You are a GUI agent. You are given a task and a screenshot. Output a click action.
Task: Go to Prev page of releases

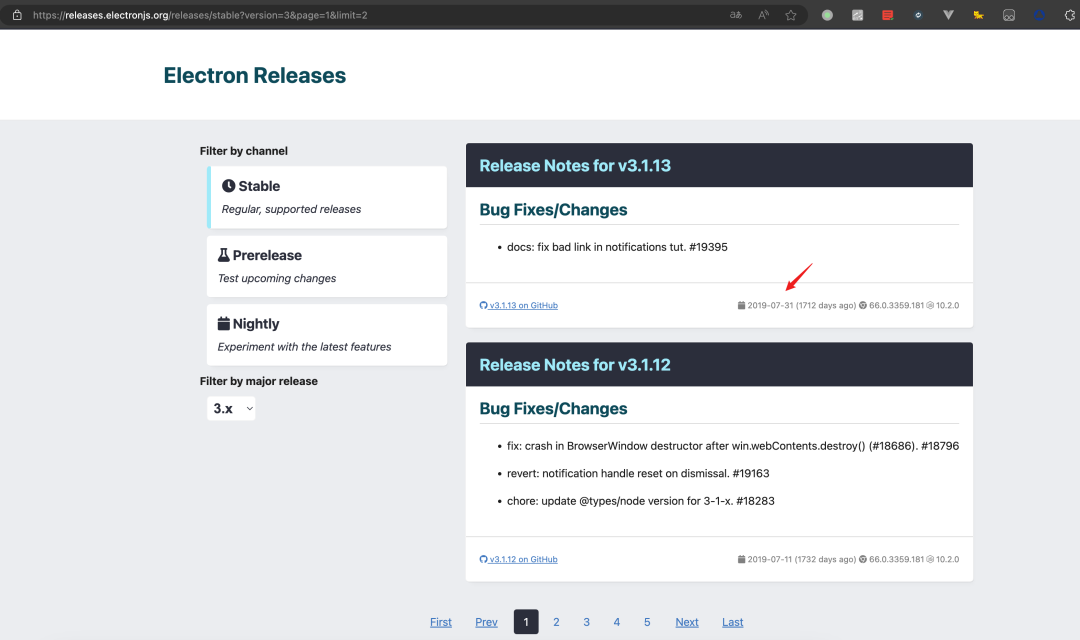coord(486,622)
